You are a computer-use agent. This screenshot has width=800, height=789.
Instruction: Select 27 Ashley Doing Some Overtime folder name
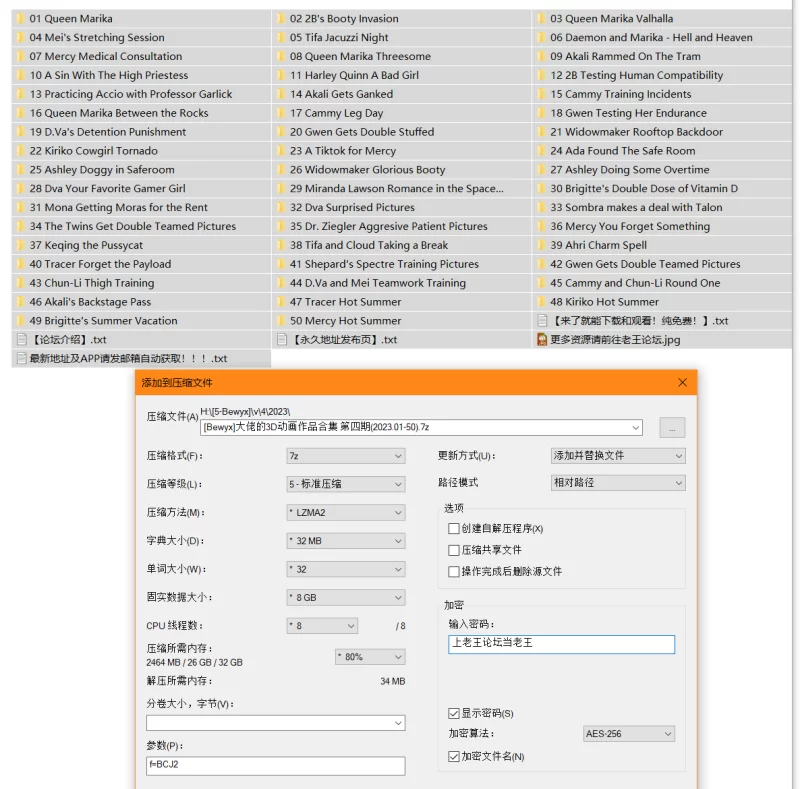[630, 170]
